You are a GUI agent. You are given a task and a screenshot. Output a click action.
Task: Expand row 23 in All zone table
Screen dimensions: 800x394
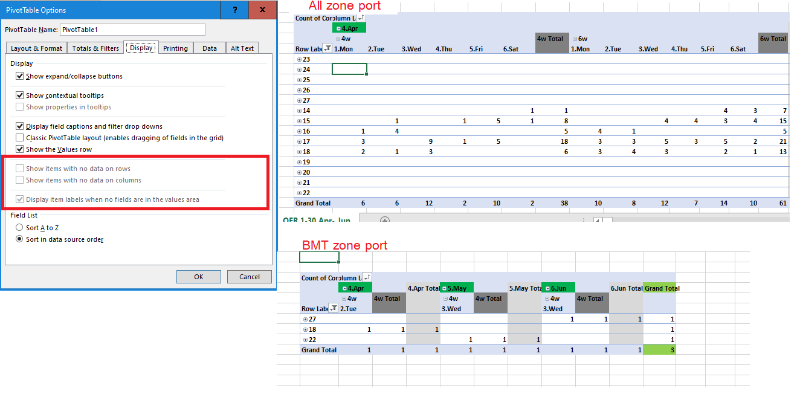coord(299,59)
